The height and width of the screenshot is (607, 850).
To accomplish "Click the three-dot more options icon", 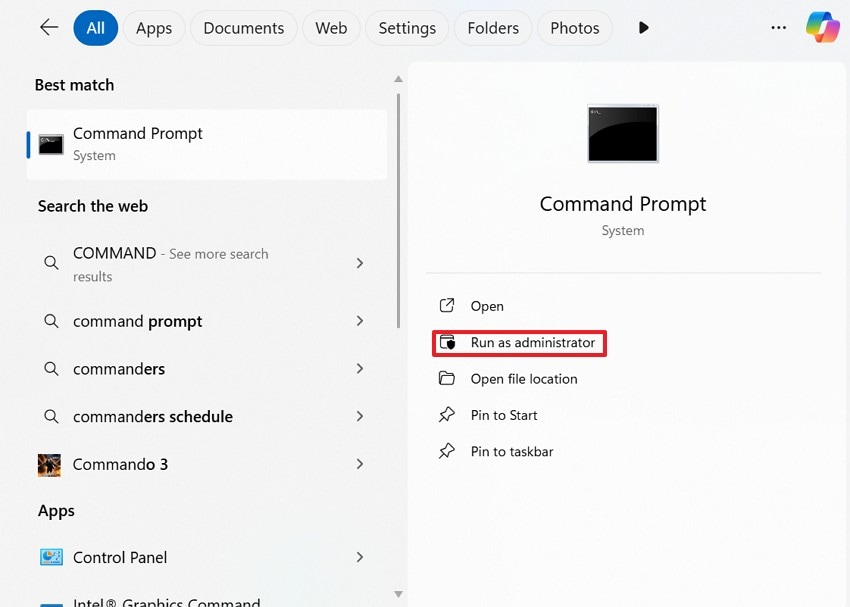I will tap(779, 28).
